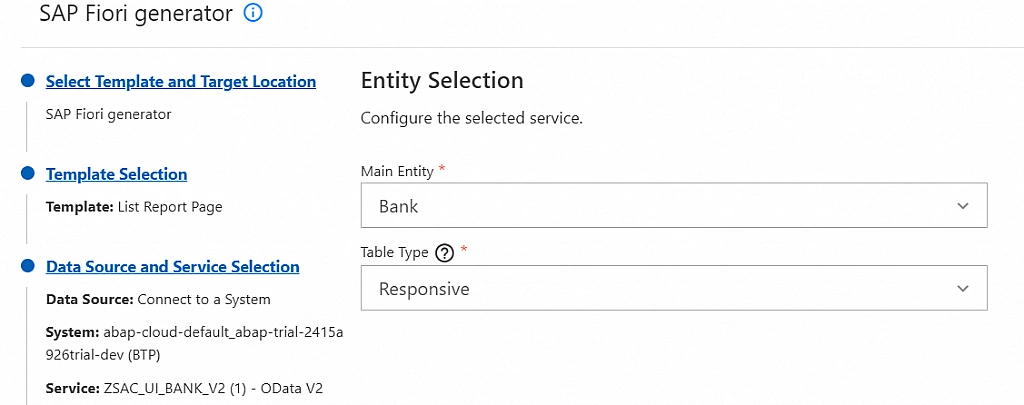Image resolution: width=1024 pixels, height=405 pixels.
Task: Click the info icon beside SAP Fiori generator title
Action: coord(253,13)
